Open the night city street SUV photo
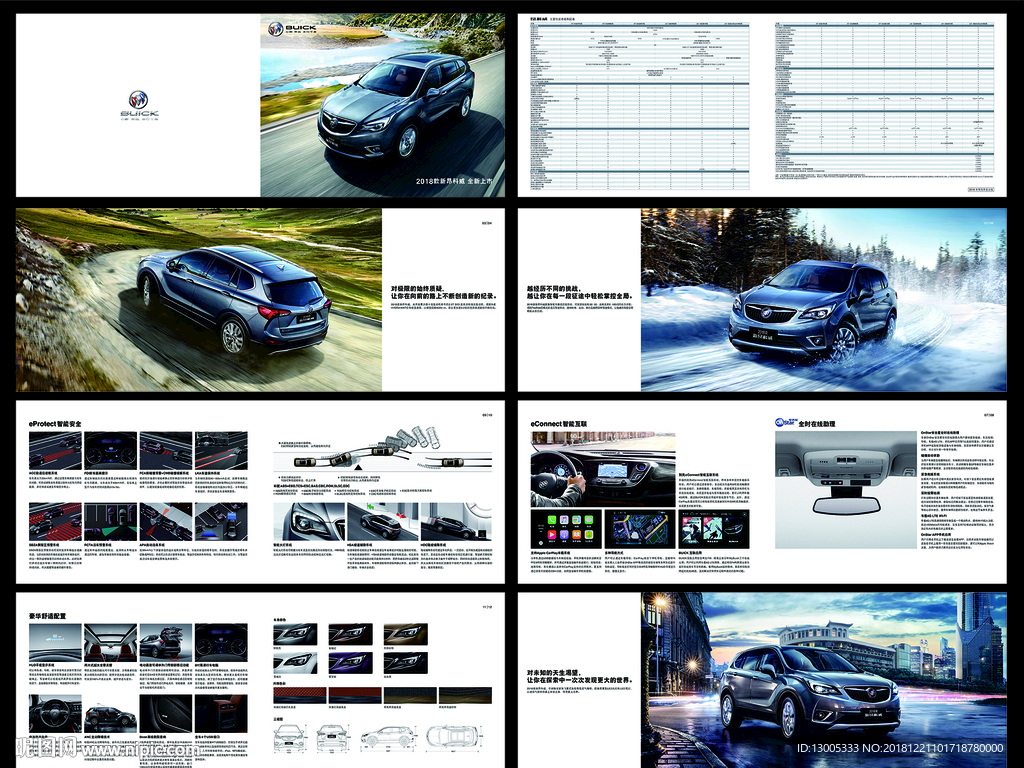Screen dimensions: 1024x768 (x=824, y=680)
